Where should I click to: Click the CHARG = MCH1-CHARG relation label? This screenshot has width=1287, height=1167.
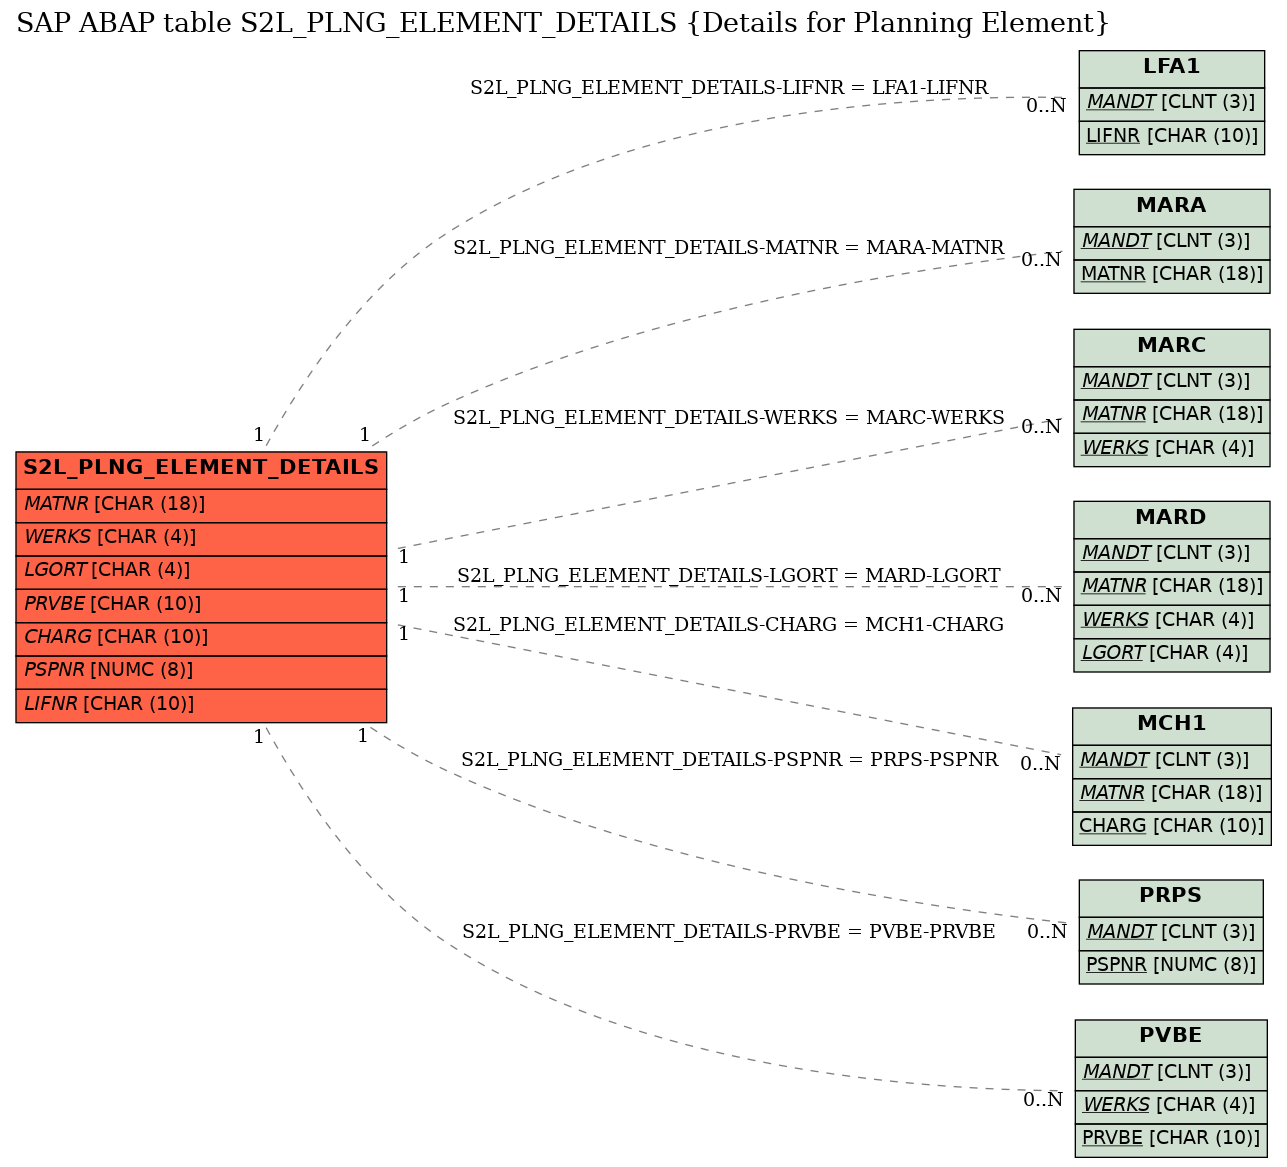click(729, 625)
